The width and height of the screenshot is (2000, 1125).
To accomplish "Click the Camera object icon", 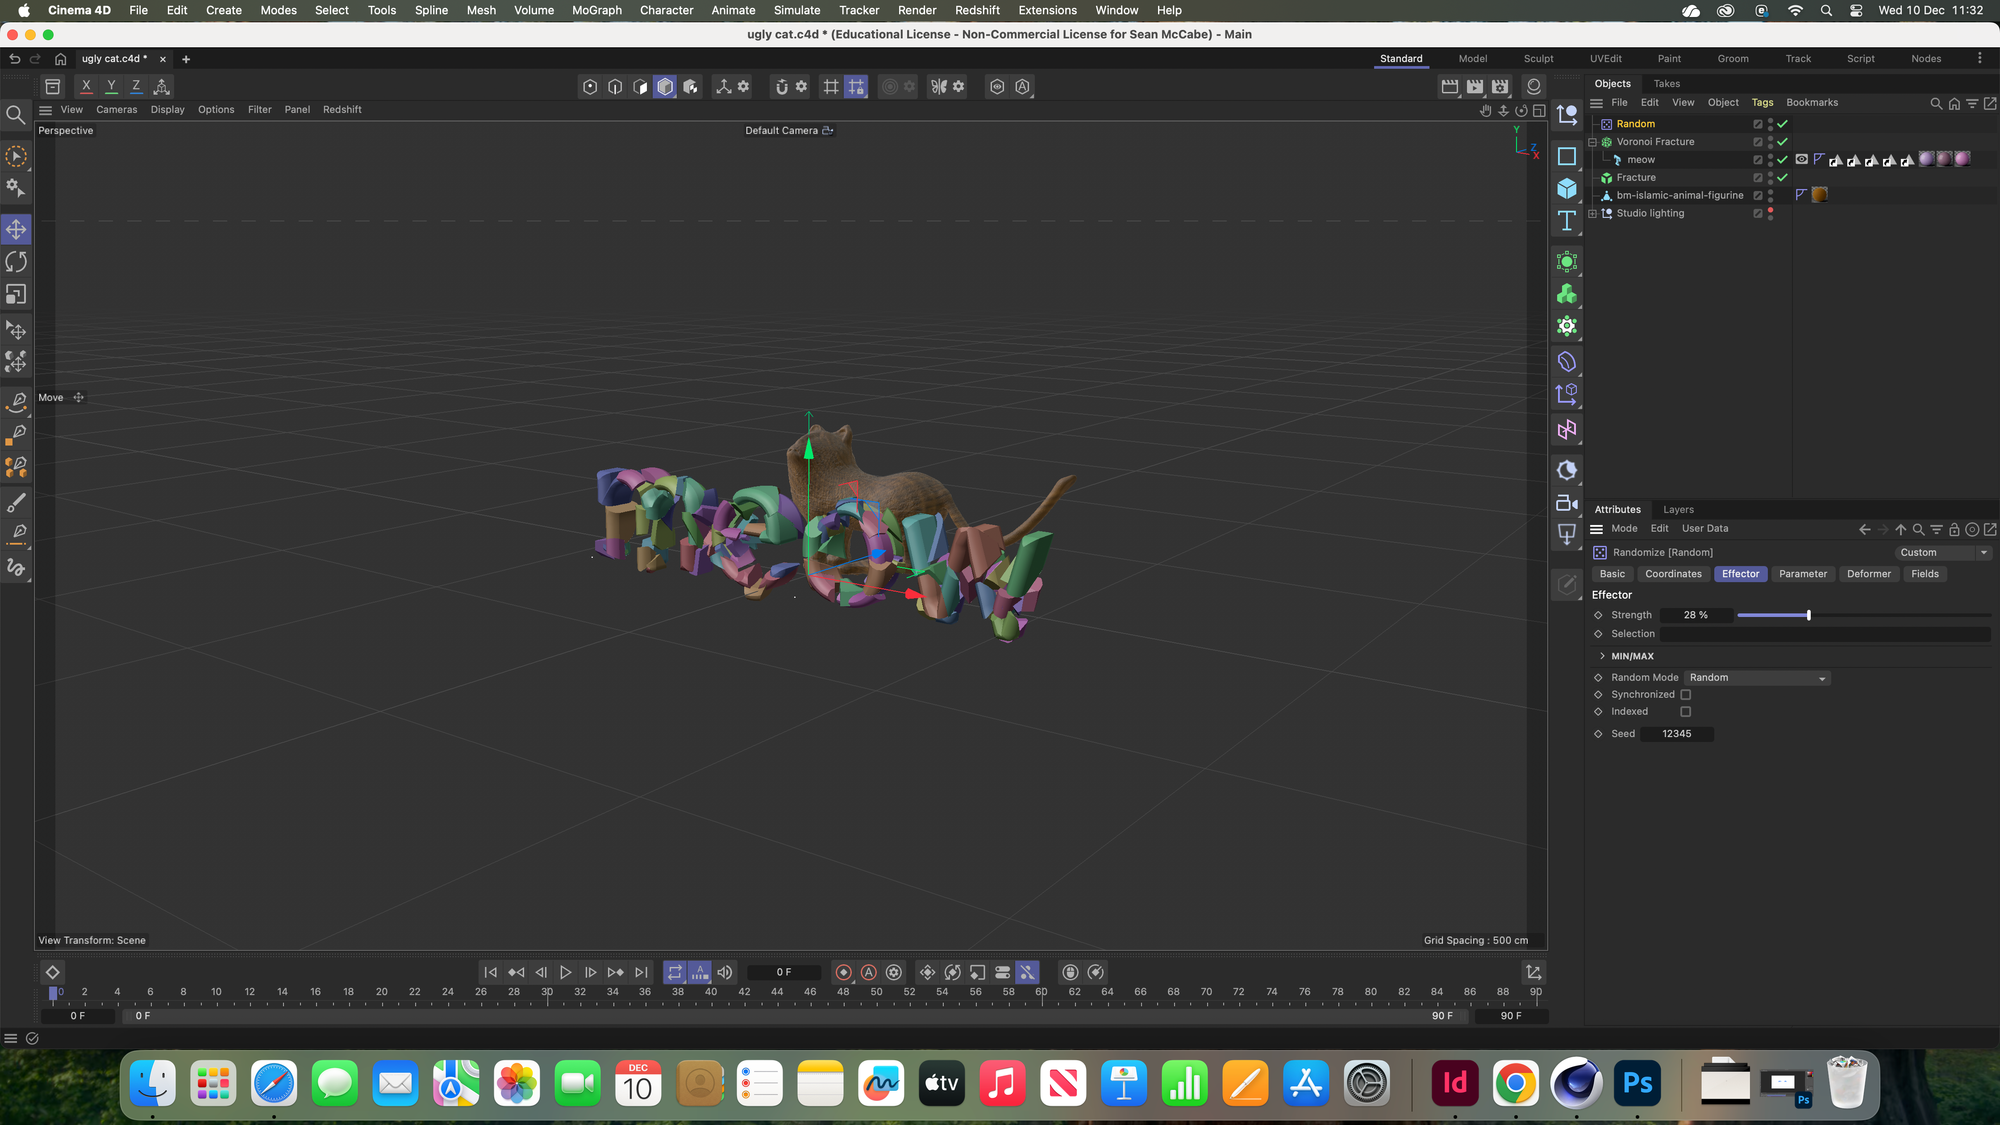I will pos(1567,503).
